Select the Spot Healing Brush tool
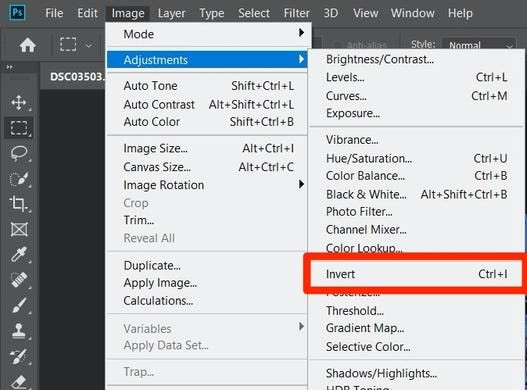Viewport: 527px width, 390px height. tap(19, 280)
